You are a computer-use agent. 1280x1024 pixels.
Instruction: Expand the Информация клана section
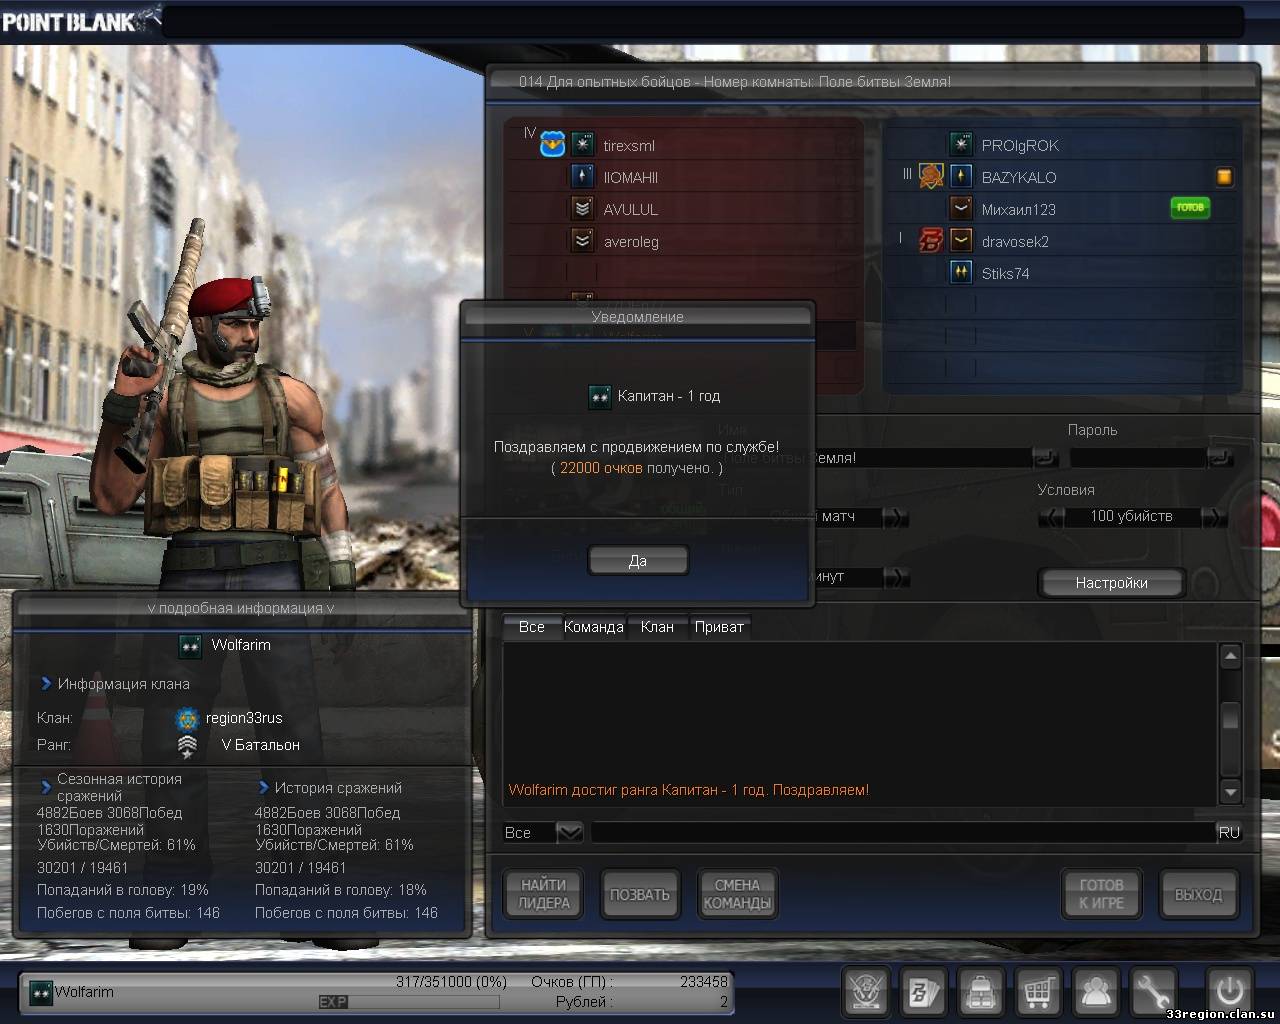[46, 684]
